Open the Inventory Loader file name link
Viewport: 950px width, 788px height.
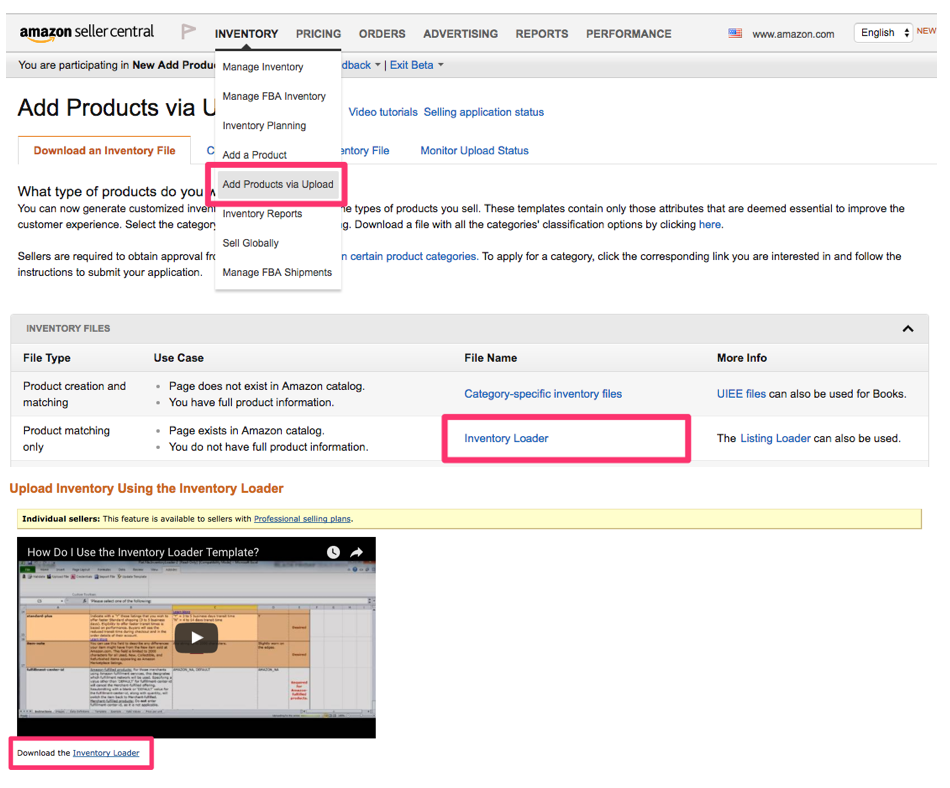pos(506,438)
